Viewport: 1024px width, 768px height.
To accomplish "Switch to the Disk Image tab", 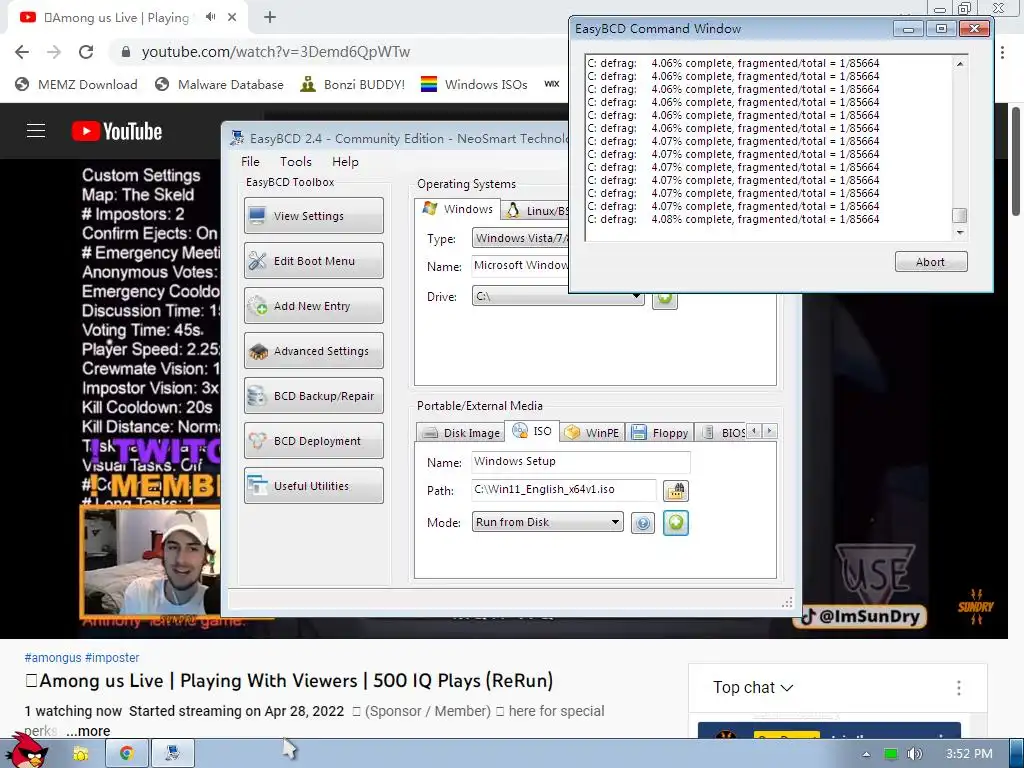I will (x=461, y=433).
